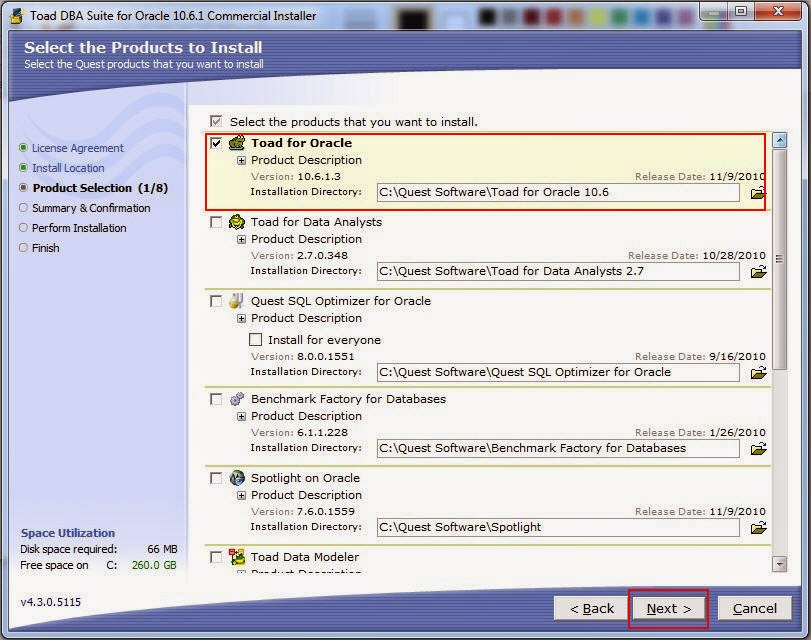Image resolution: width=811 pixels, height=640 pixels.
Task: Select the Summary & Confirmation step
Action: pyautogui.click(x=91, y=208)
